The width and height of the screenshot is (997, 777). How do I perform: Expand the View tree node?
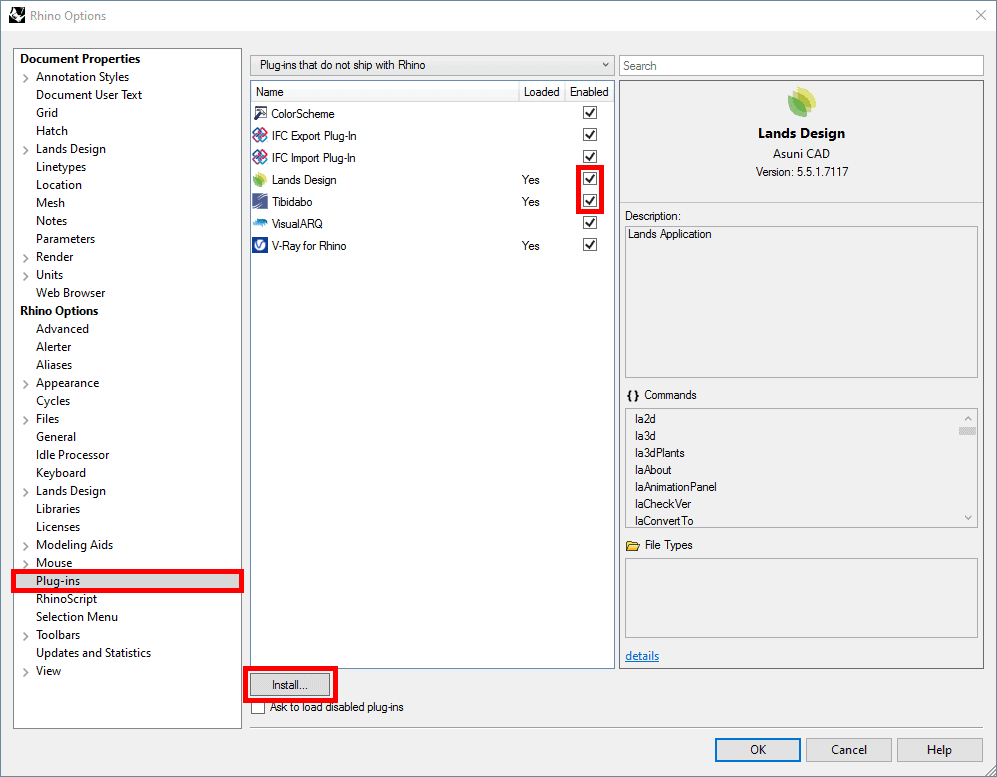tap(25, 672)
